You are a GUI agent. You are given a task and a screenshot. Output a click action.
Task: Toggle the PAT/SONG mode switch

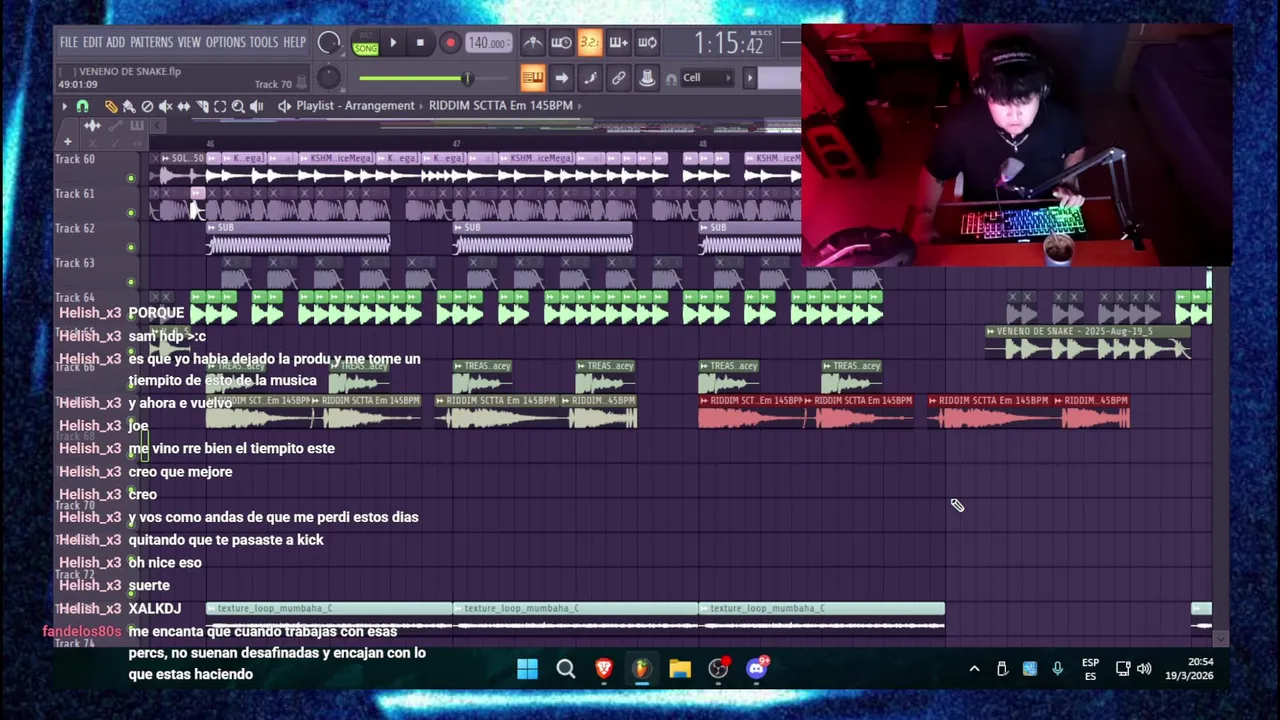tap(365, 43)
